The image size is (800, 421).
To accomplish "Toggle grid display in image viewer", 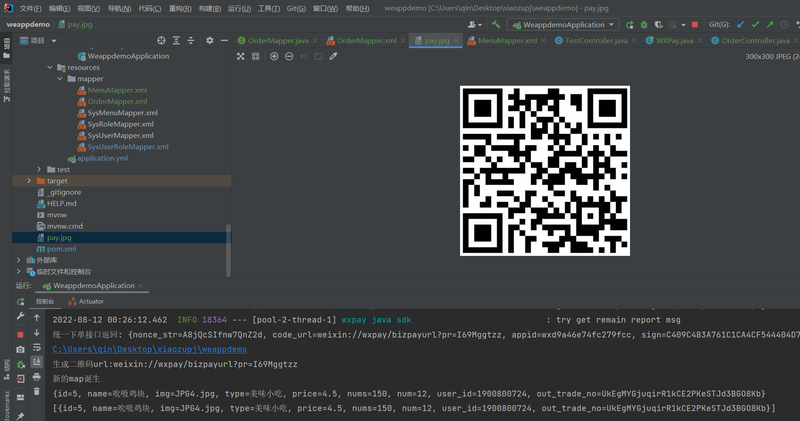I will [255, 56].
